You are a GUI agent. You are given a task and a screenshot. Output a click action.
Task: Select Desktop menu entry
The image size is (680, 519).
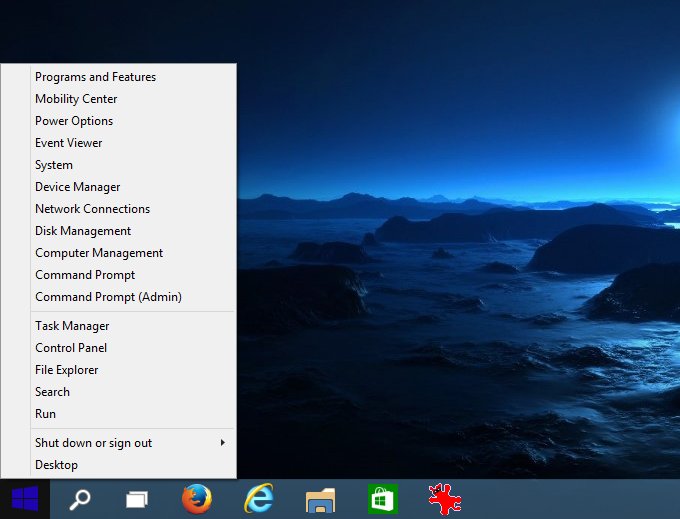(x=134, y=465)
